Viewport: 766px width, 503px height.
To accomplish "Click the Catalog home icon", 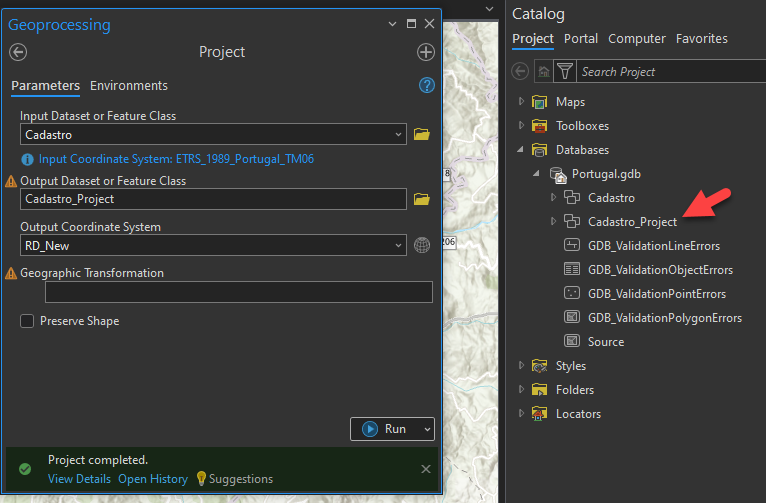I will pos(542,72).
